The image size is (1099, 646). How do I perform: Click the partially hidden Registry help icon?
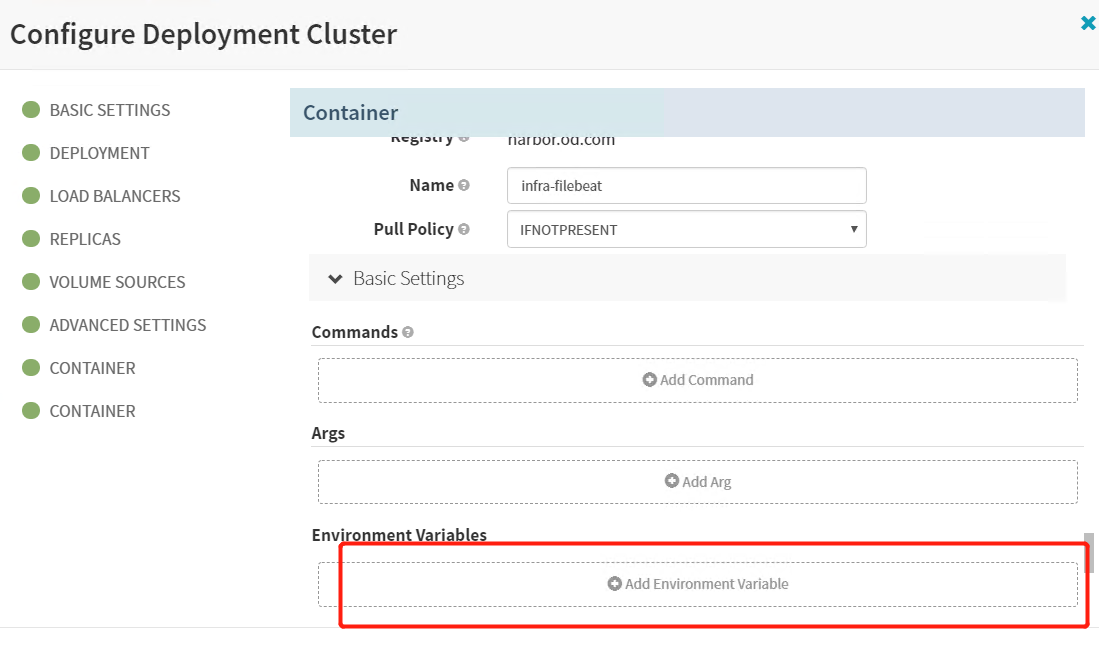point(463,138)
